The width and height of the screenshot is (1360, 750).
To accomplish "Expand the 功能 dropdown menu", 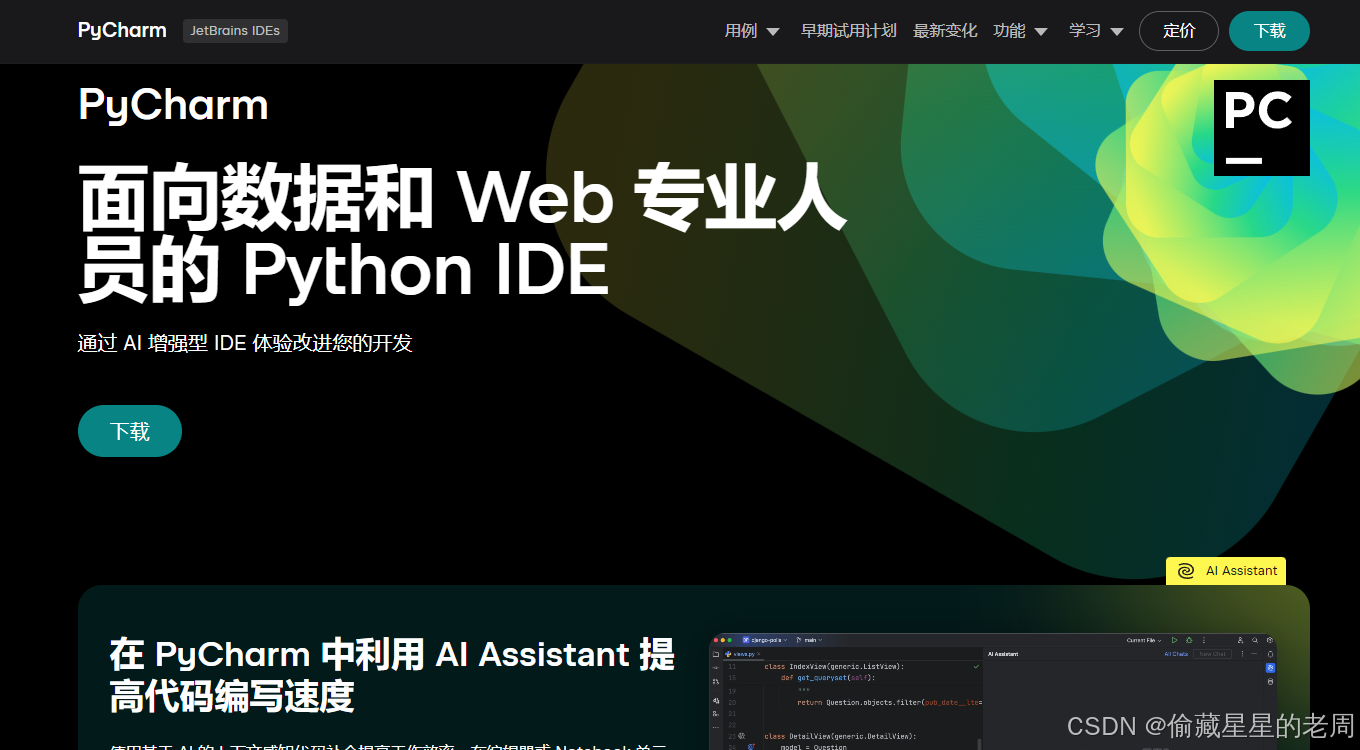I will [1020, 31].
